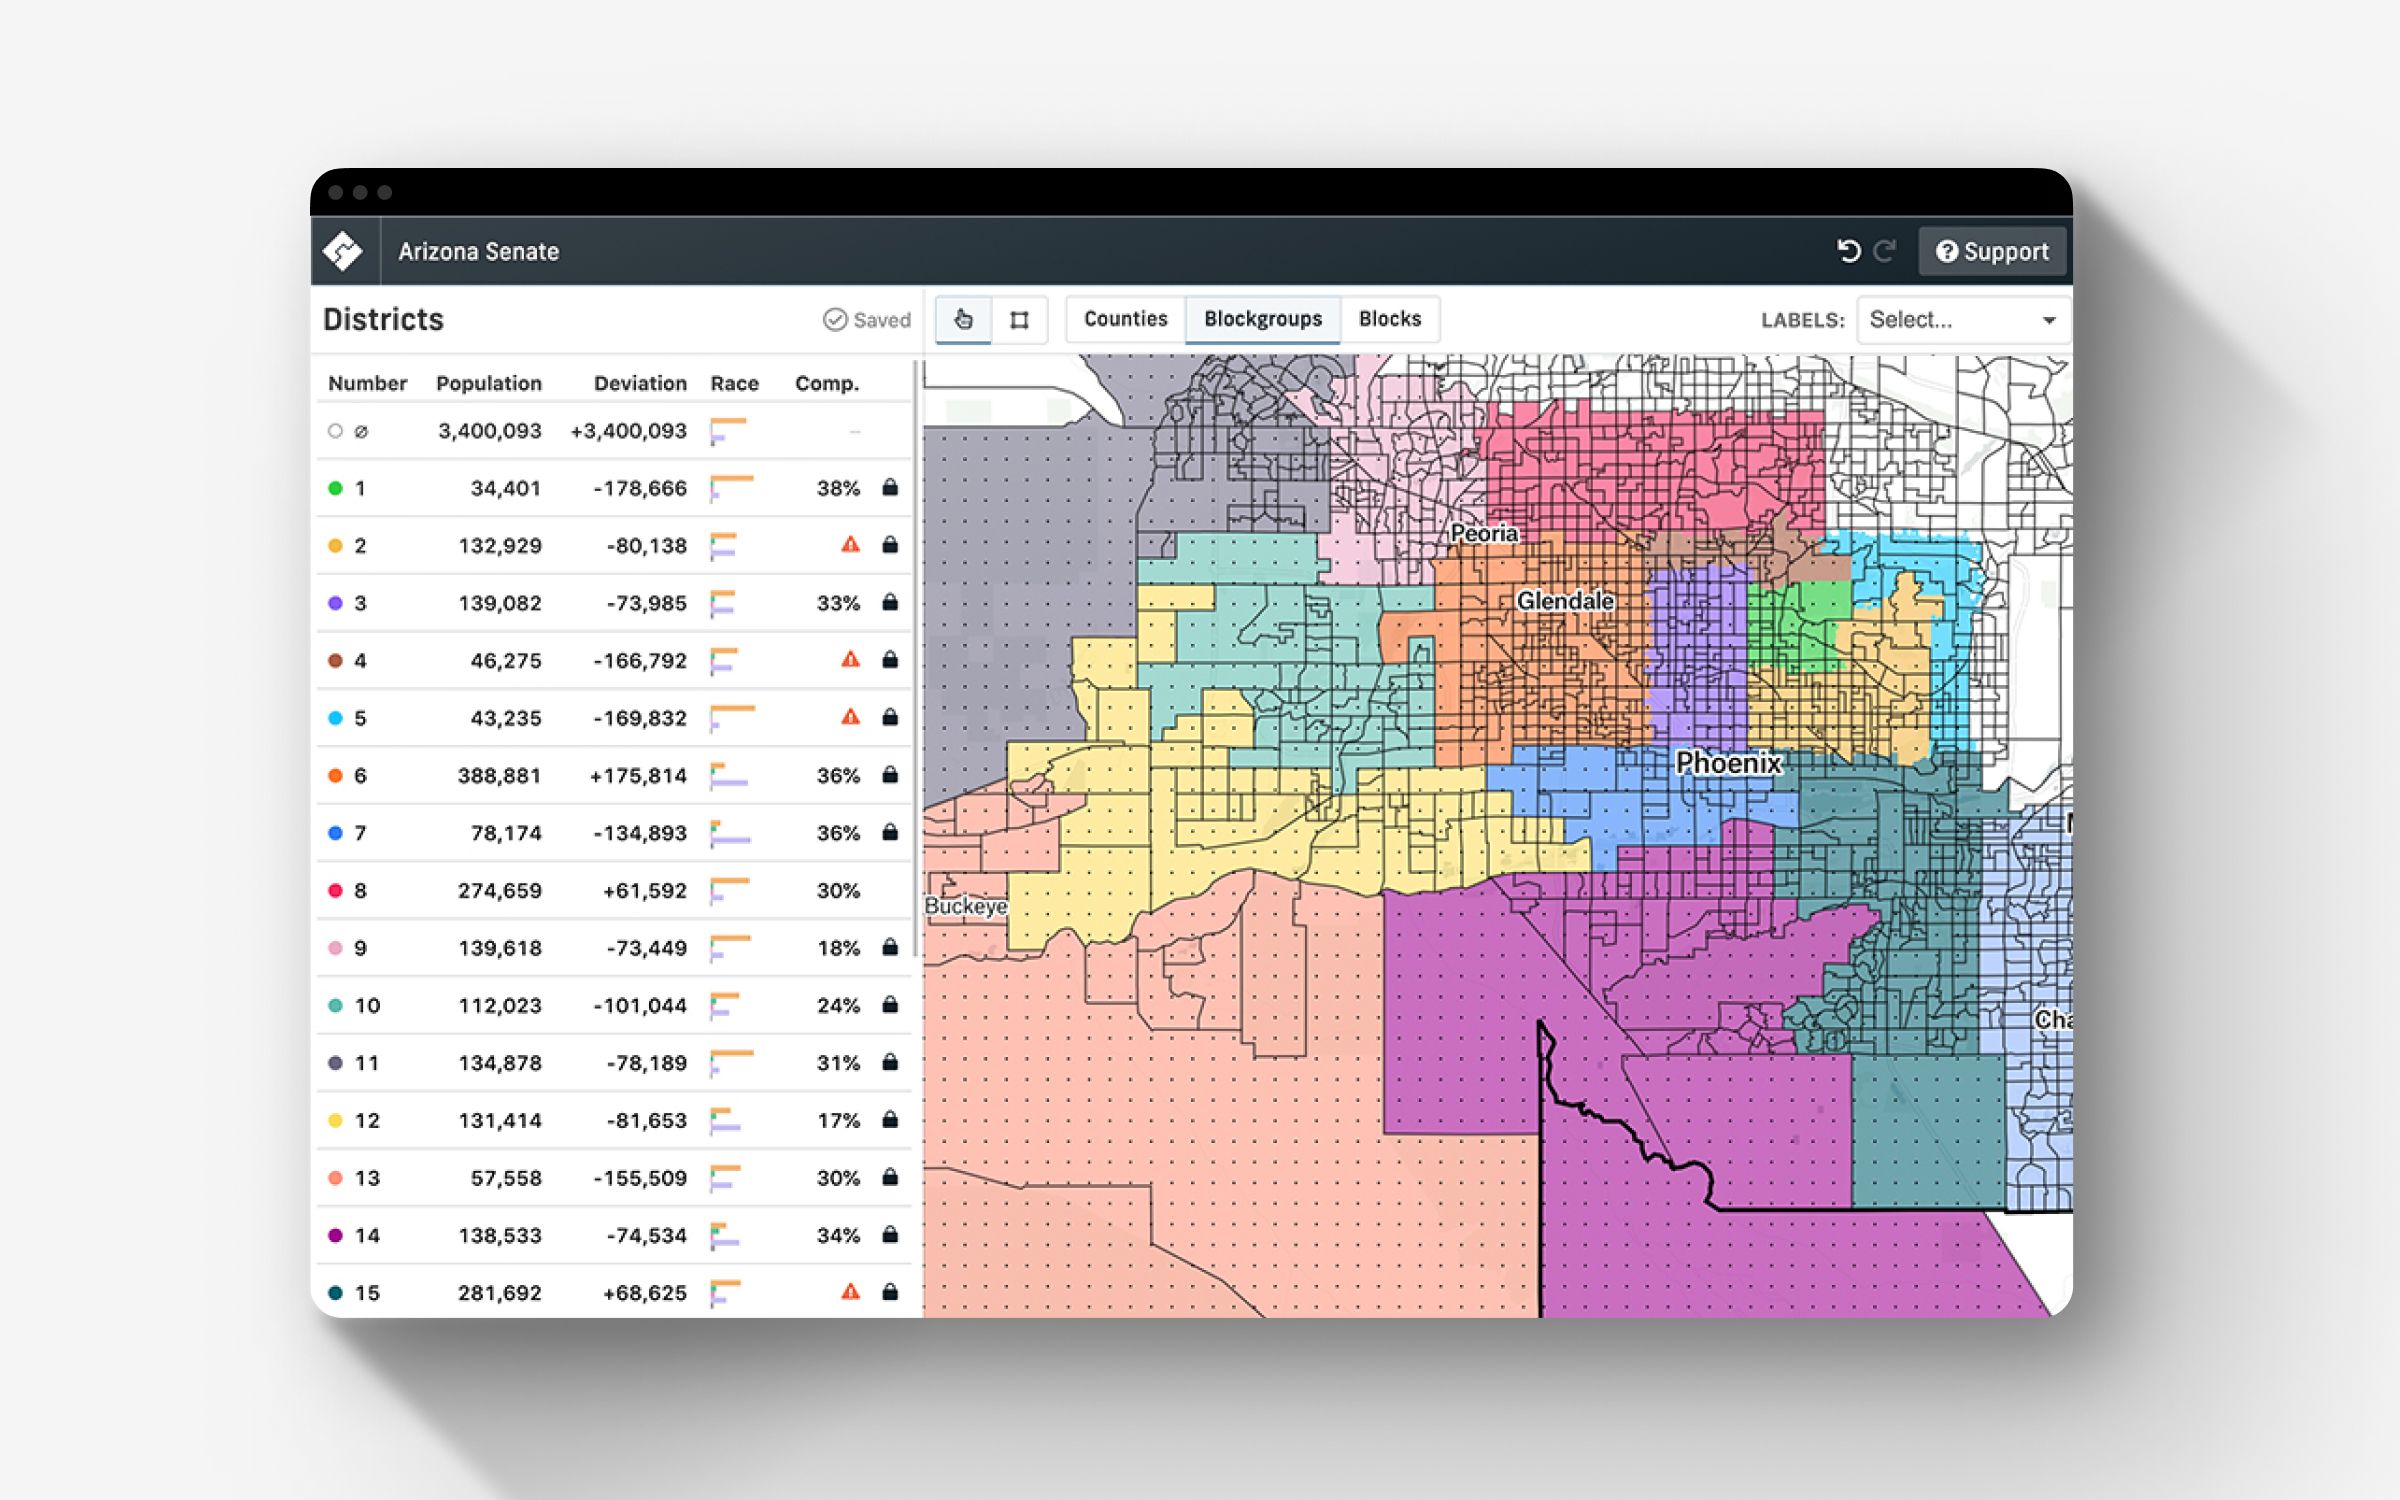The width and height of the screenshot is (2400, 1500).
Task: Click warning triangle for district 15
Action: pyautogui.click(x=850, y=1292)
